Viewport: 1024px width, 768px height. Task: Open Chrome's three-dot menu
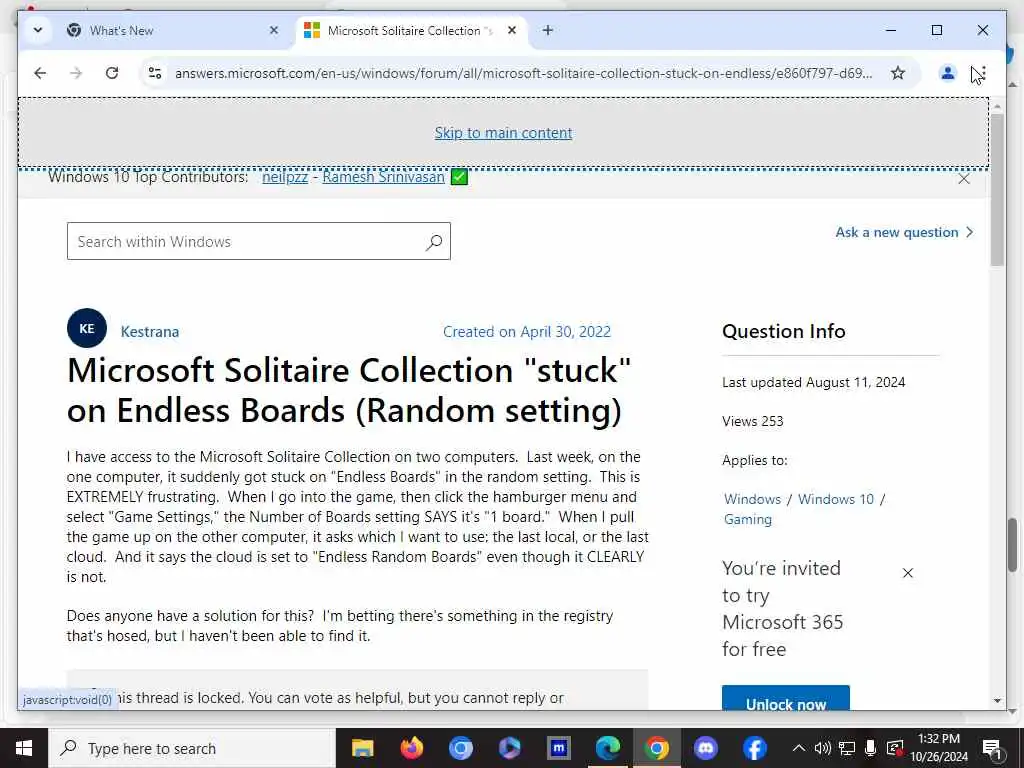[983, 73]
